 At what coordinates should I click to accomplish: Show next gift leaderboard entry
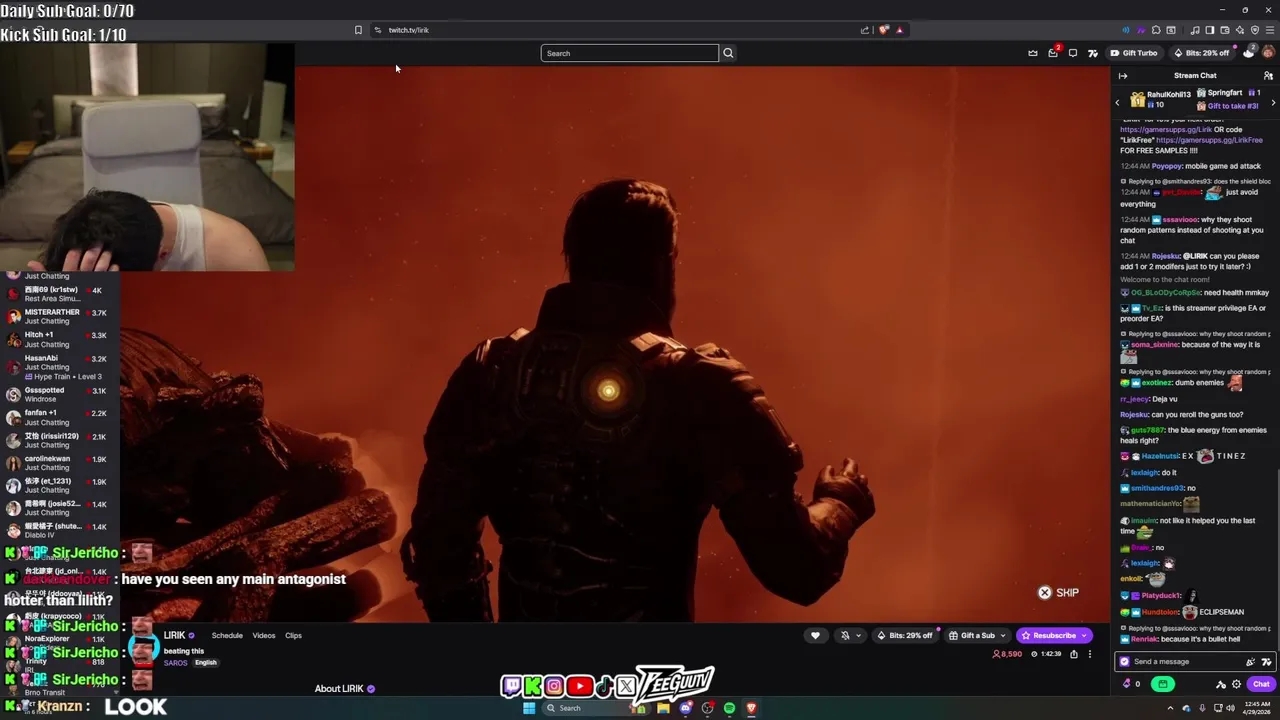1273,103
